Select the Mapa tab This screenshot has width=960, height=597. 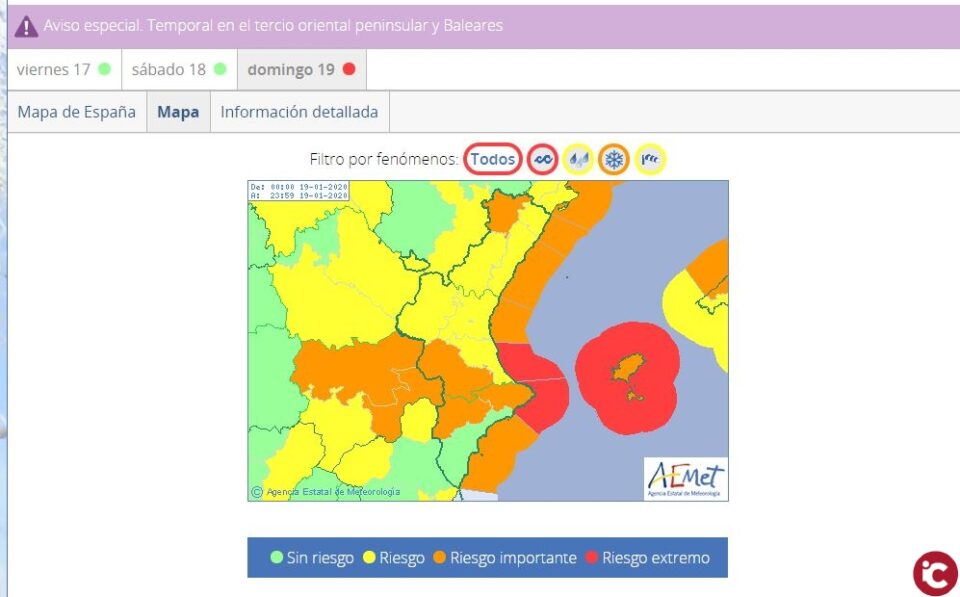pos(177,112)
